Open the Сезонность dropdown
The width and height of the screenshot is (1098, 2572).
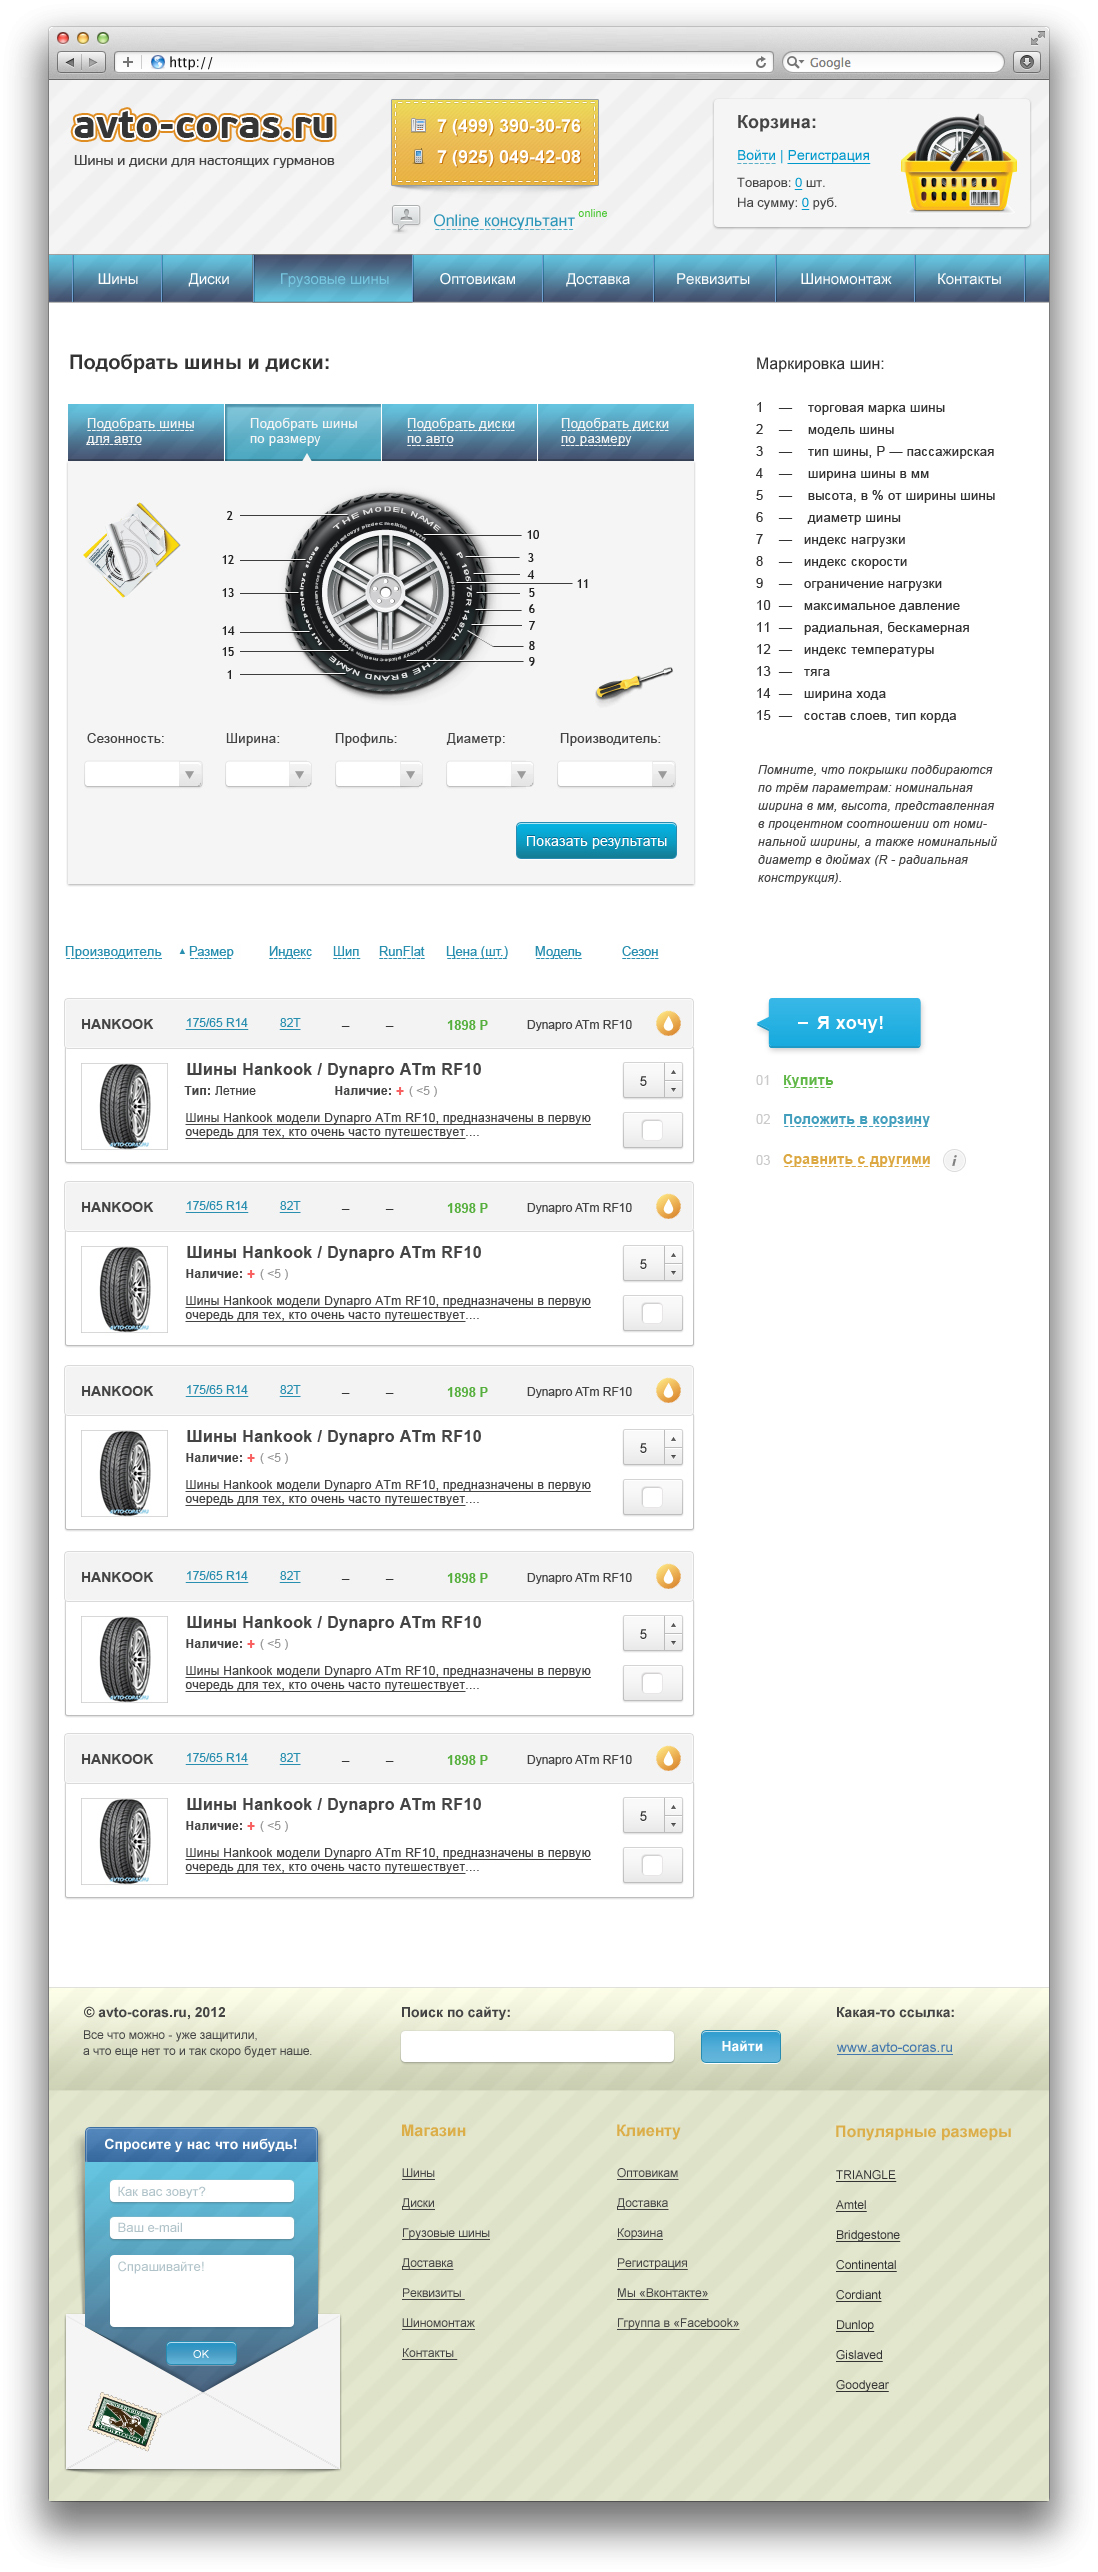144,774
